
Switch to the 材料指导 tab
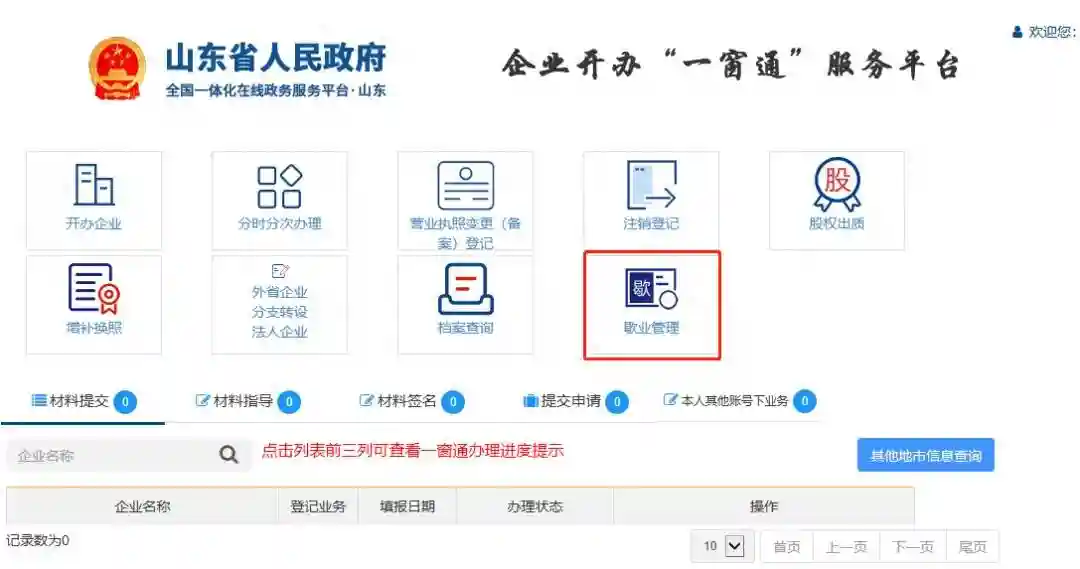click(x=248, y=401)
